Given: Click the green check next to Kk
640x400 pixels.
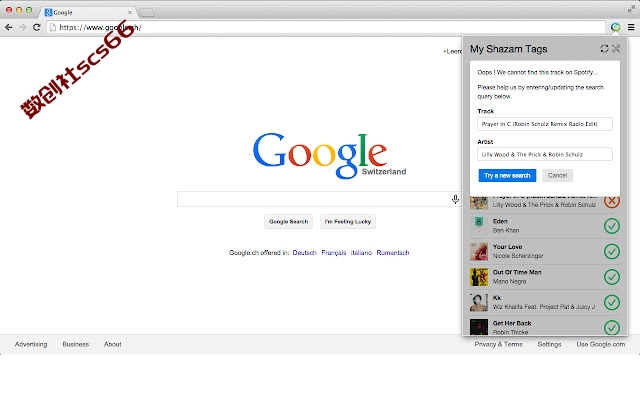Looking at the screenshot, I should pyautogui.click(x=612, y=302).
